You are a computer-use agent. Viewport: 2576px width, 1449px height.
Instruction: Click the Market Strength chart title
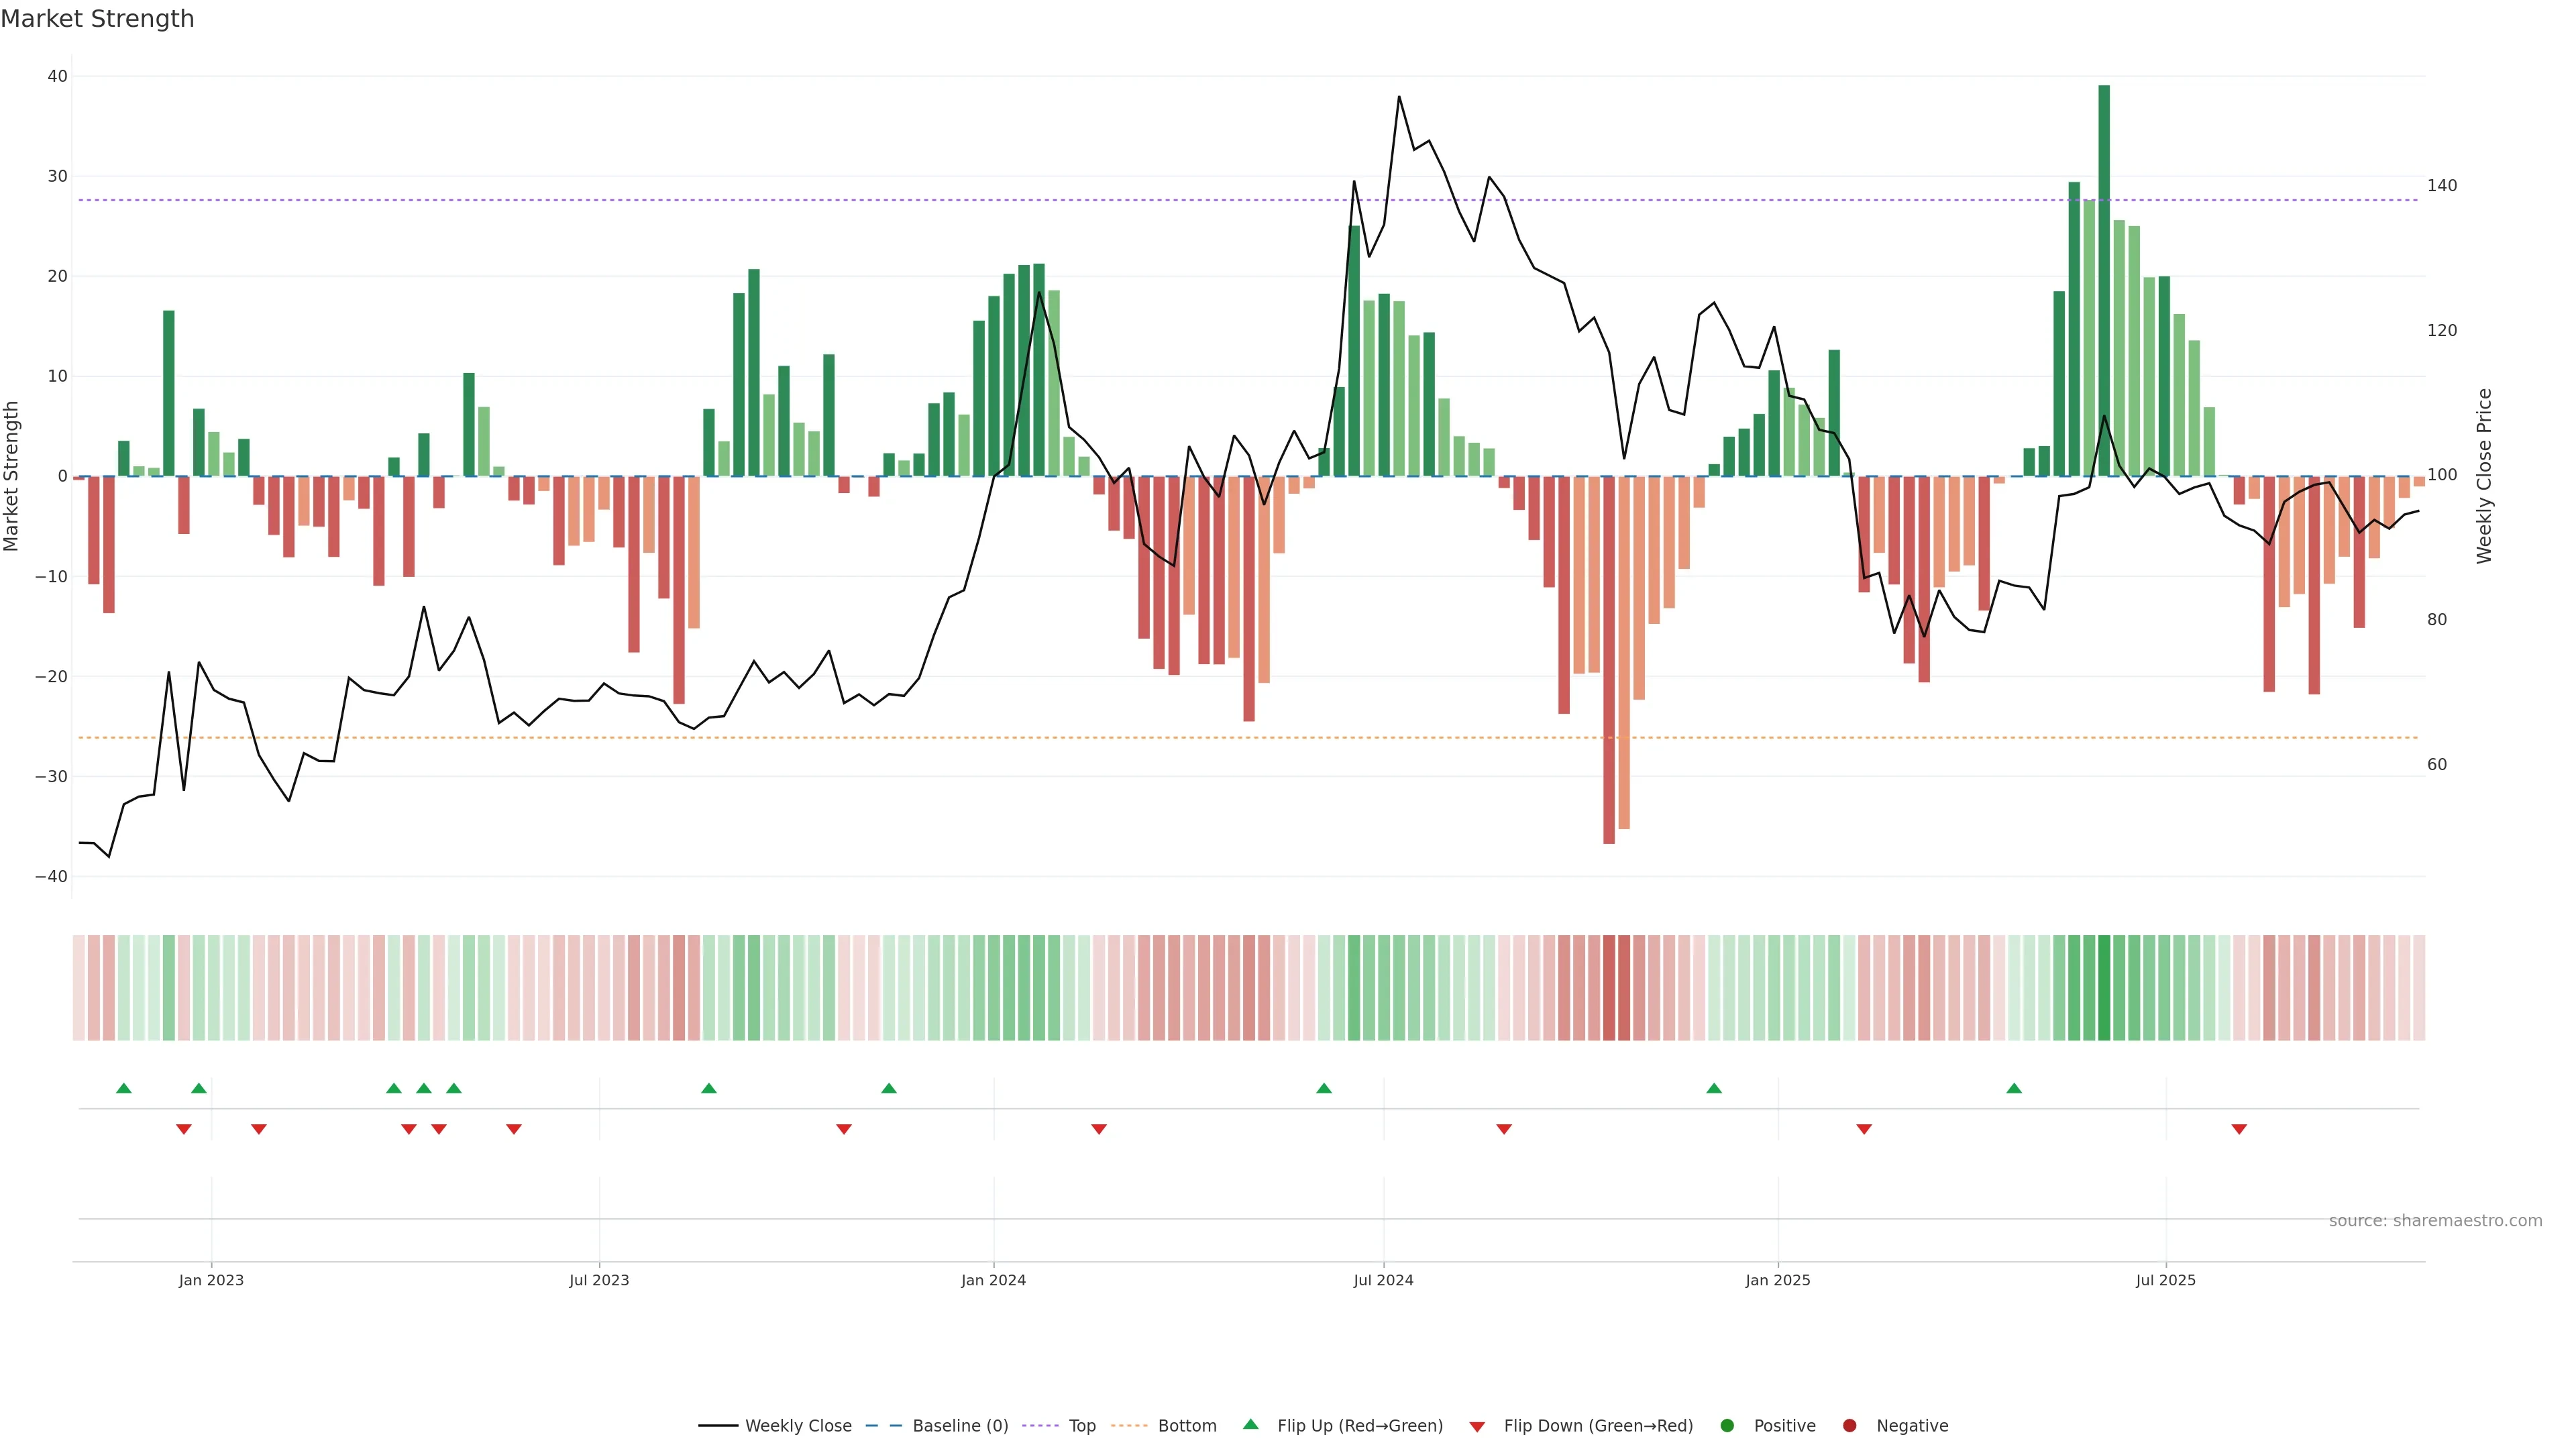(97, 19)
